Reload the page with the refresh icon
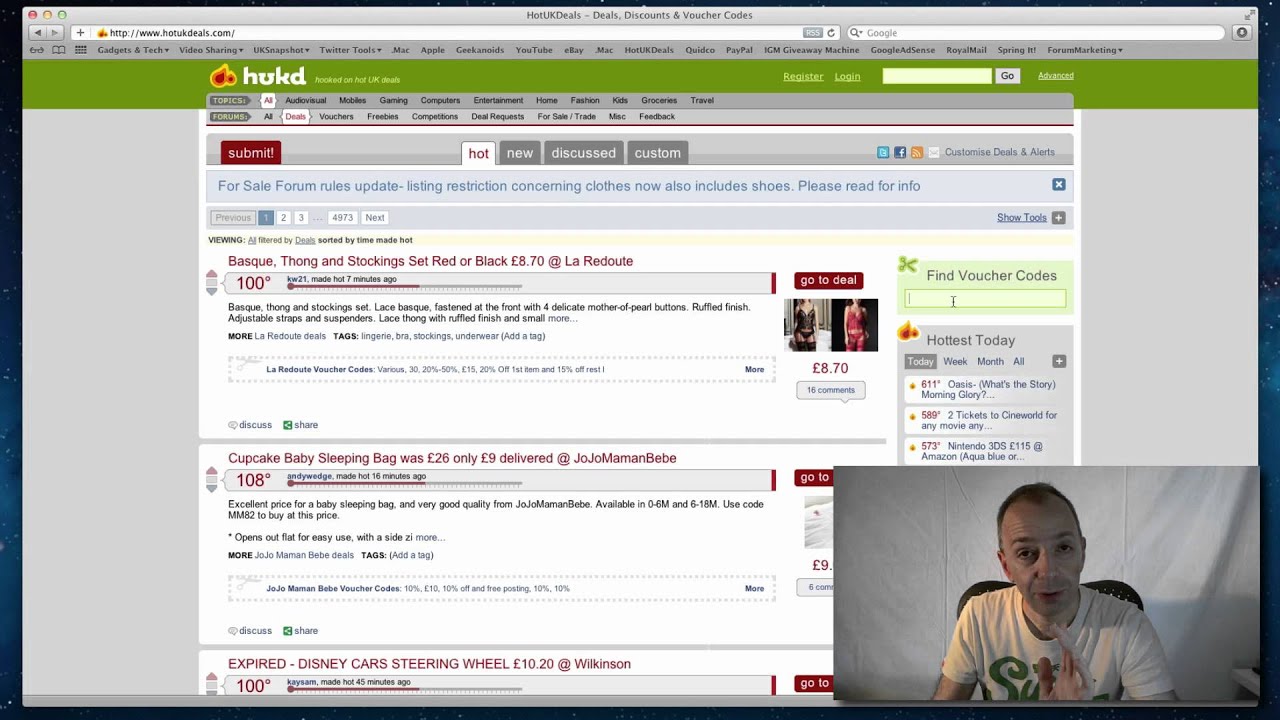The width and height of the screenshot is (1280, 720). (x=831, y=33)
